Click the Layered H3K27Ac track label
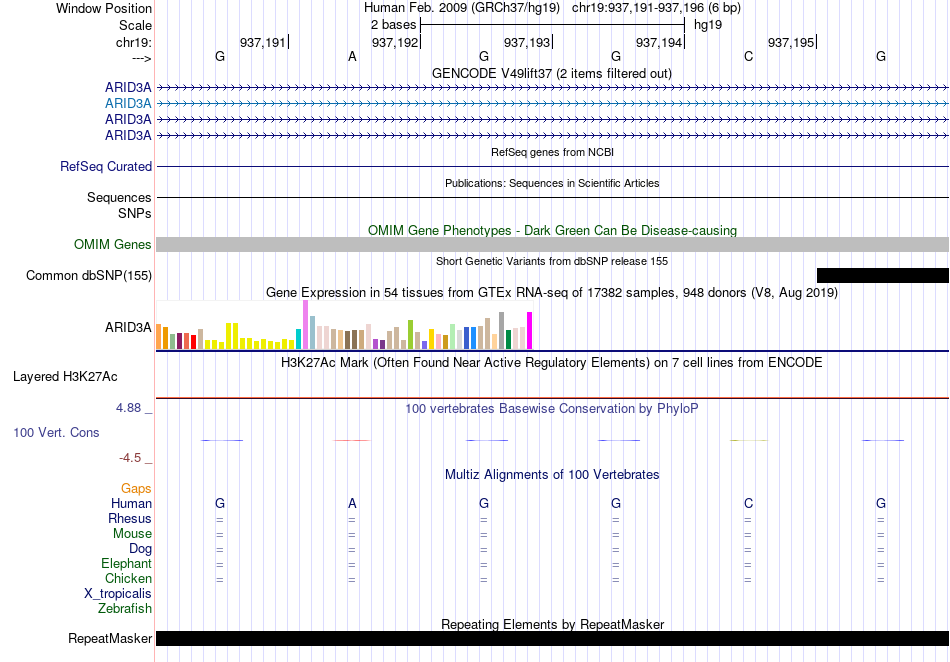Screen dimensions: 950x662 [65, 377]
